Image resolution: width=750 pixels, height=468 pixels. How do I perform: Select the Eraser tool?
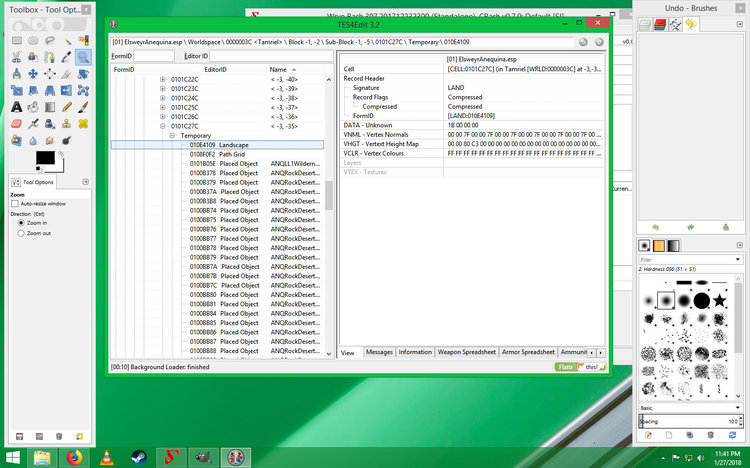pyautogui.click(x=17, y=123)
